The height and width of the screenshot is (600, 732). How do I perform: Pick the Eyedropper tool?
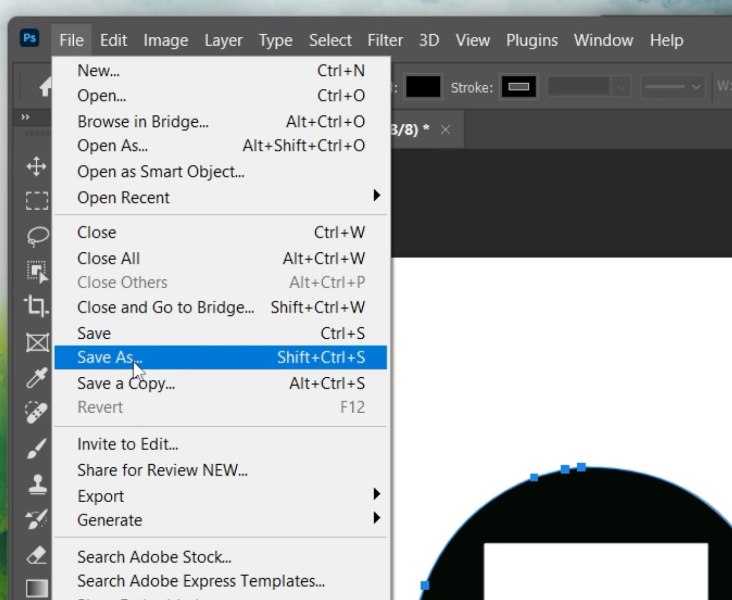[37, 377]
